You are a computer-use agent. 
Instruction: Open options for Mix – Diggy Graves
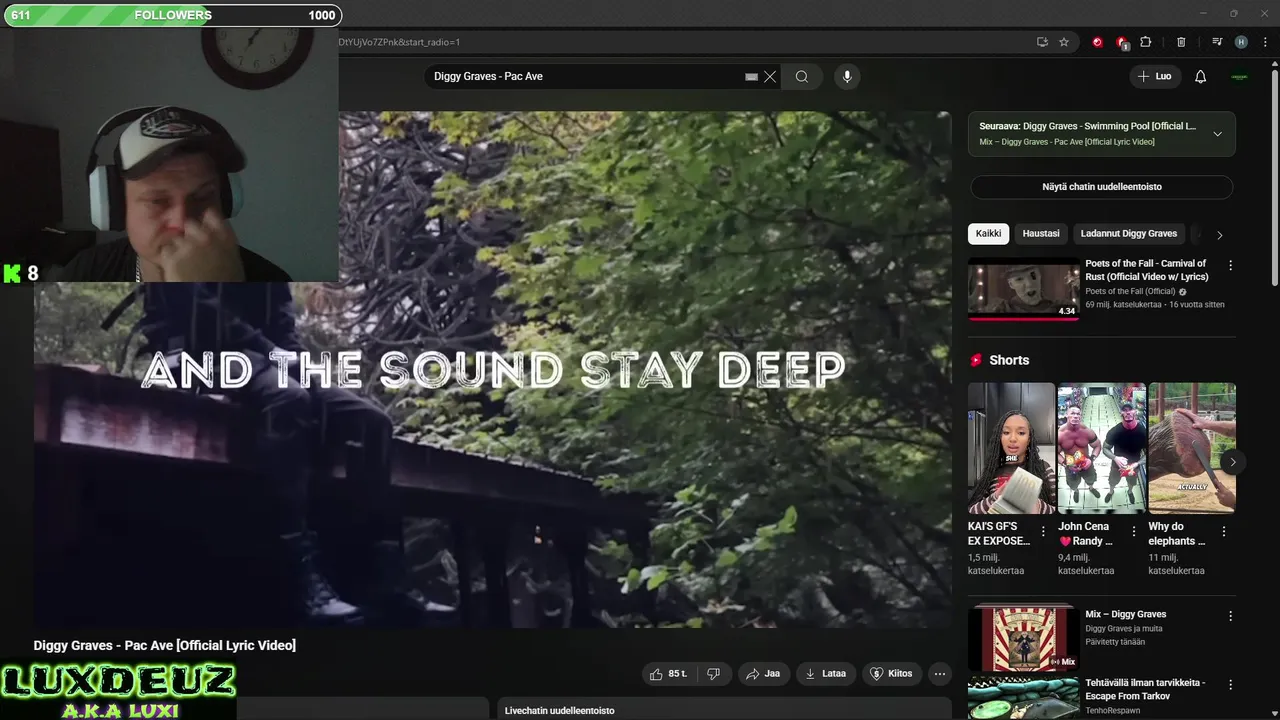point(1231,616)
